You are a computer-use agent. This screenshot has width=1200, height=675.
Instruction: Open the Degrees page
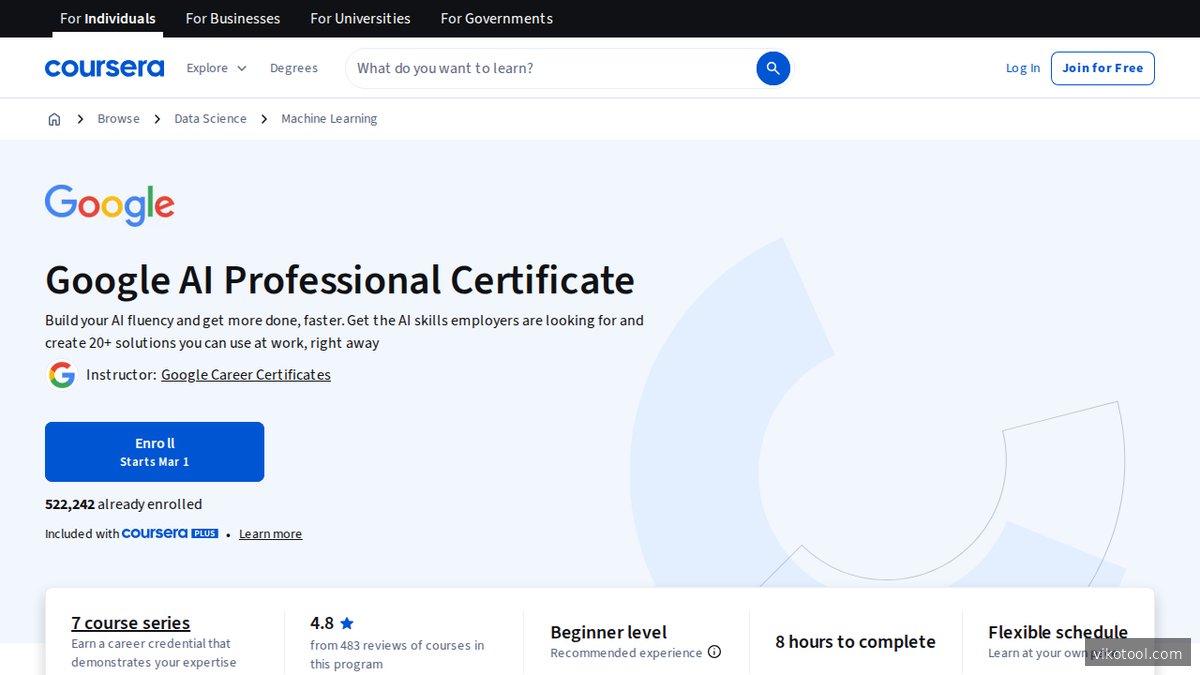point(293,67)
